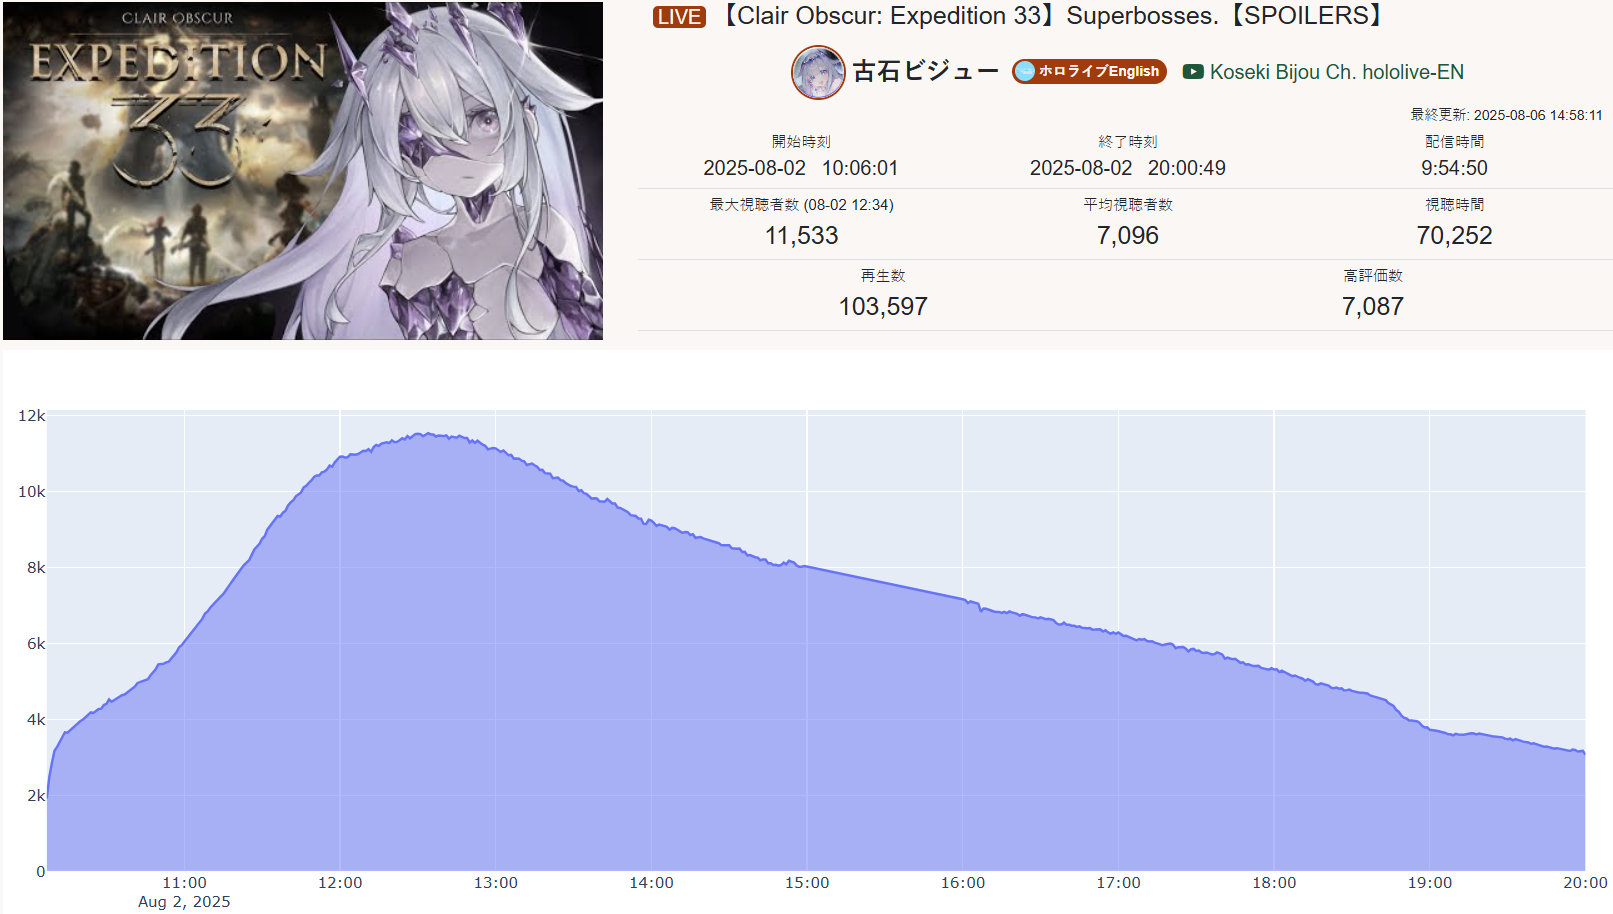Click Koseki Bijou round avatar icon
This screenshot has height=914, width=1613.
(818, 72)
